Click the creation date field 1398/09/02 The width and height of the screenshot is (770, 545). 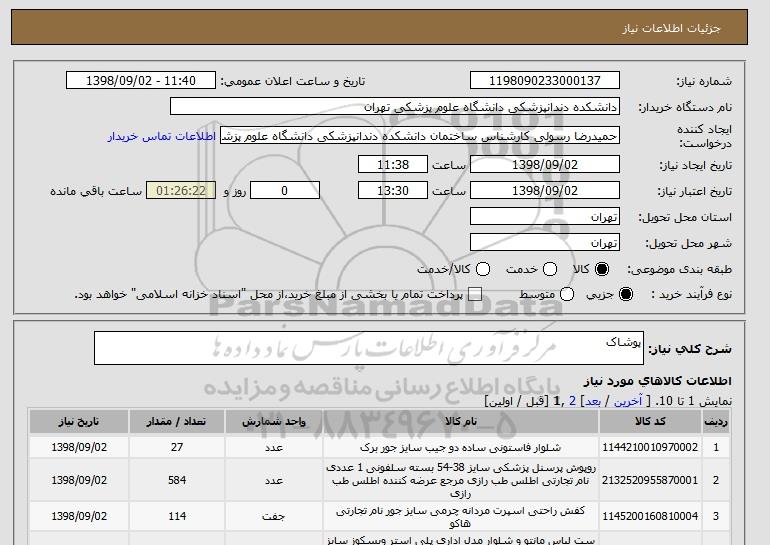545,164
